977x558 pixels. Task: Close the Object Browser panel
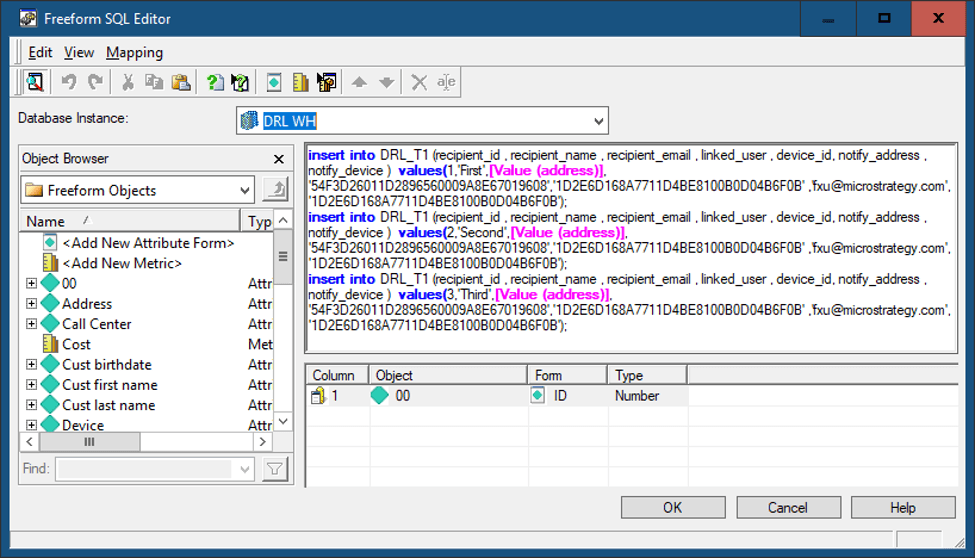(x=279, y=159)
